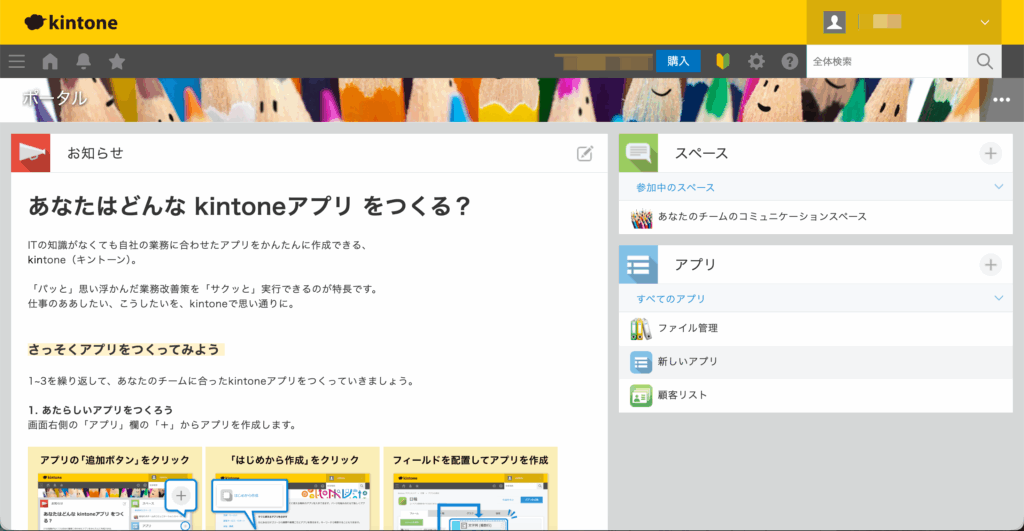This screenshot has width=1024, height=531.
Task: Open the 顧客リスト app
Action: (682, 395)
